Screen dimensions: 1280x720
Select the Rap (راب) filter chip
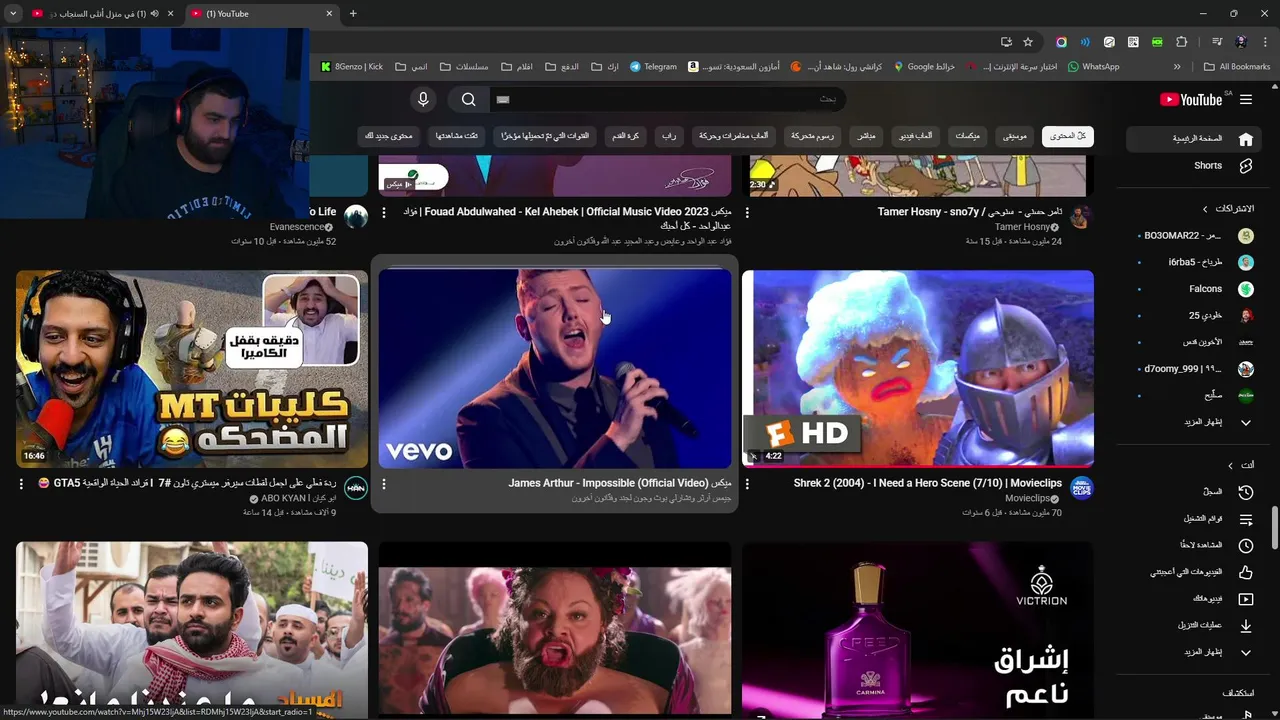pyautogui.click(x=669, y=136)
